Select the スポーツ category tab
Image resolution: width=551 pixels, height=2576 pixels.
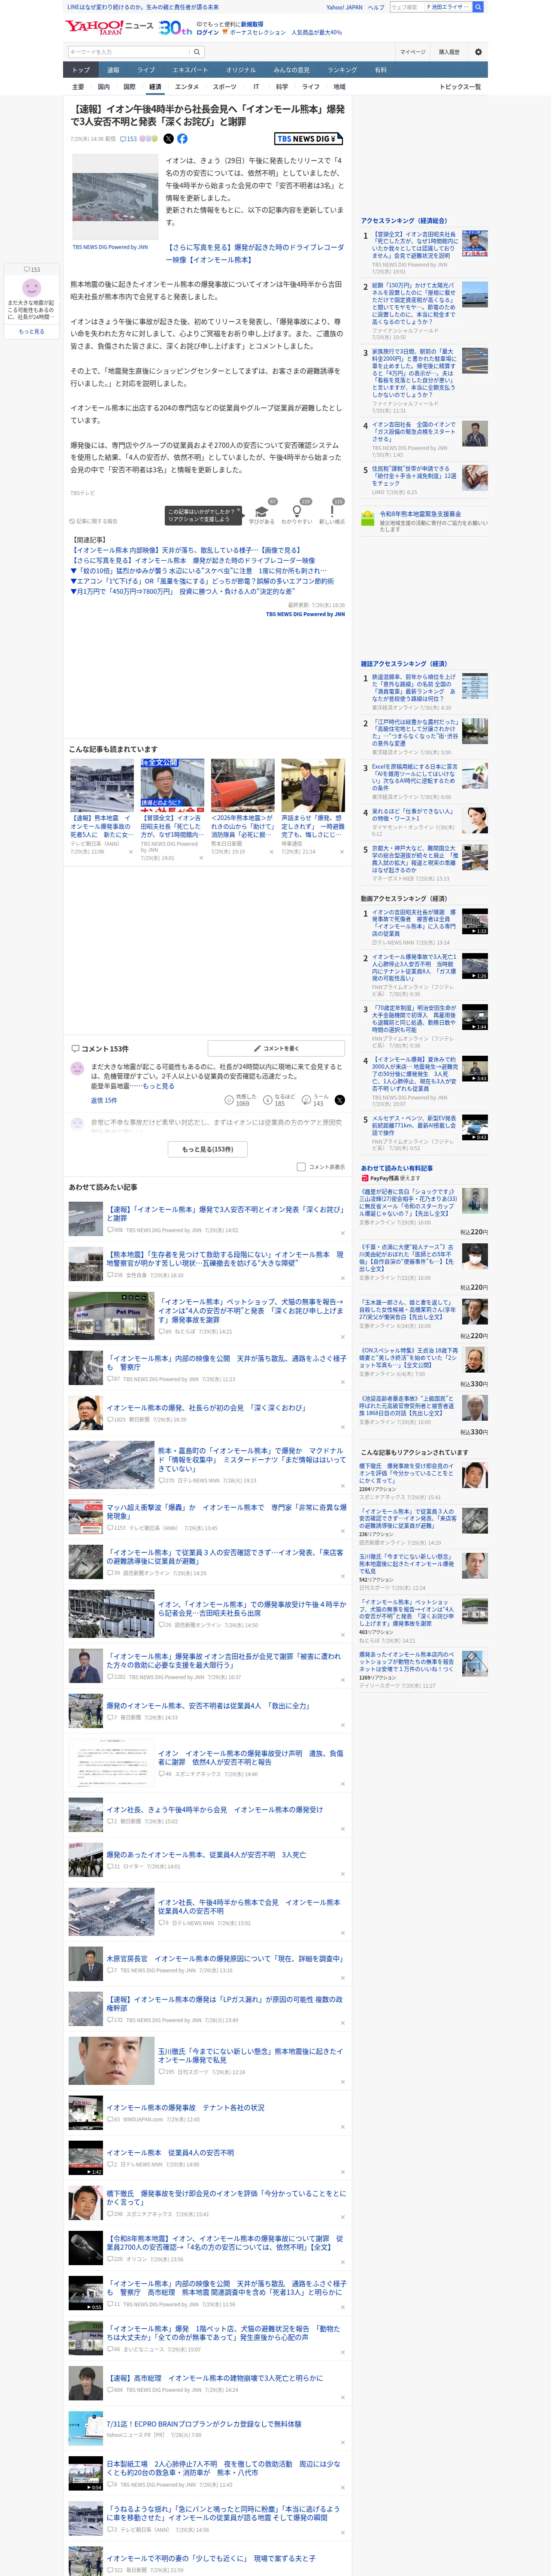(x=225, y=87)
